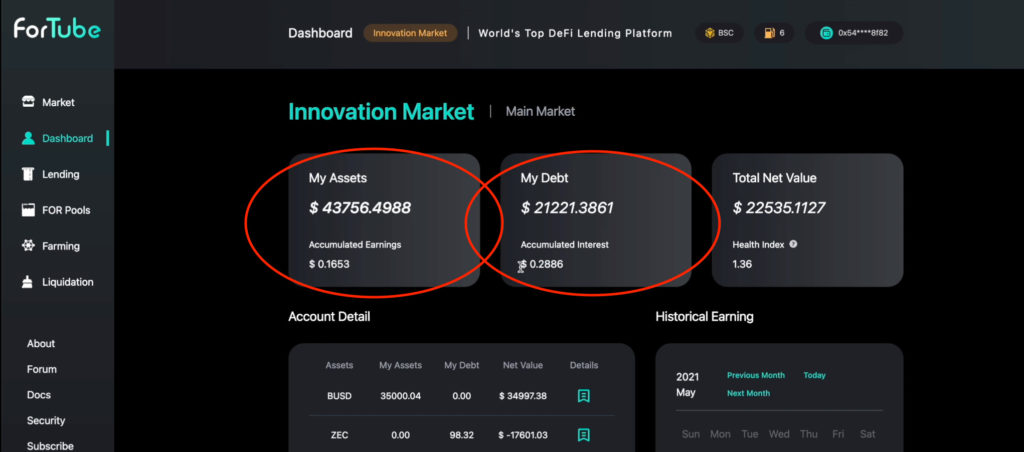Viewport: 1024px width, 452px height.
Task: Click the BSC network cube icon
Action: tap(710, 33)
